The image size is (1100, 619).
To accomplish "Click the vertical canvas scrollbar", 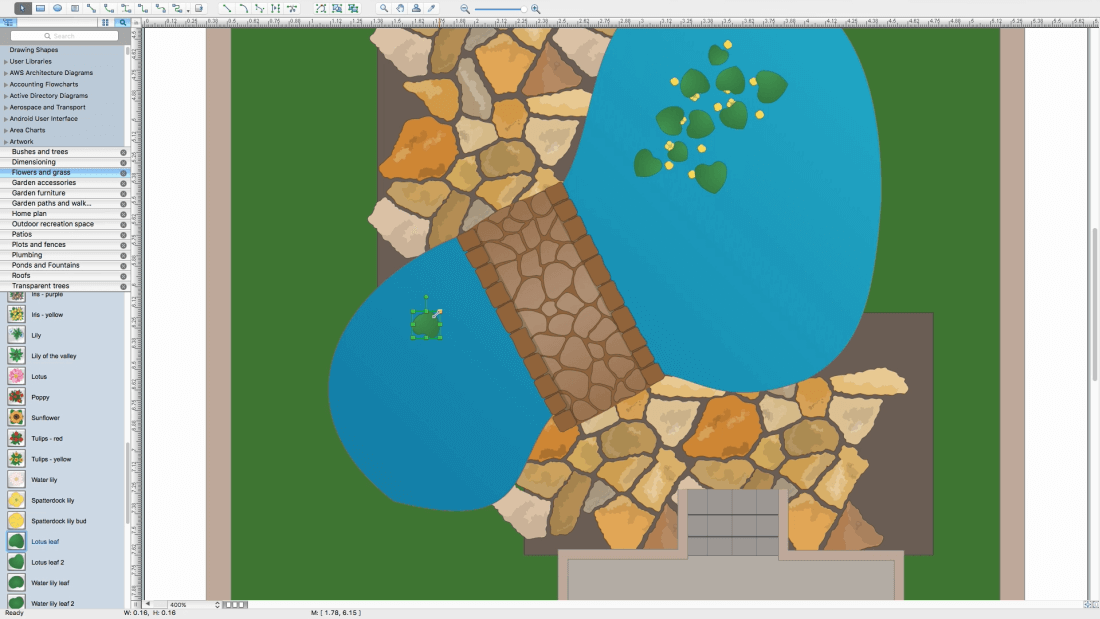I will coord(1094,305).
